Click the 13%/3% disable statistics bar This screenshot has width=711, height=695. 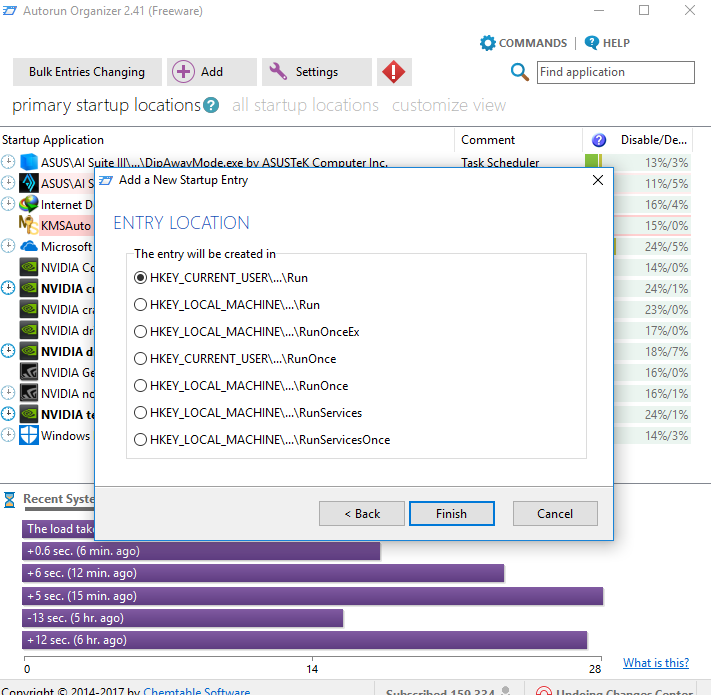(x=638, y=162)
